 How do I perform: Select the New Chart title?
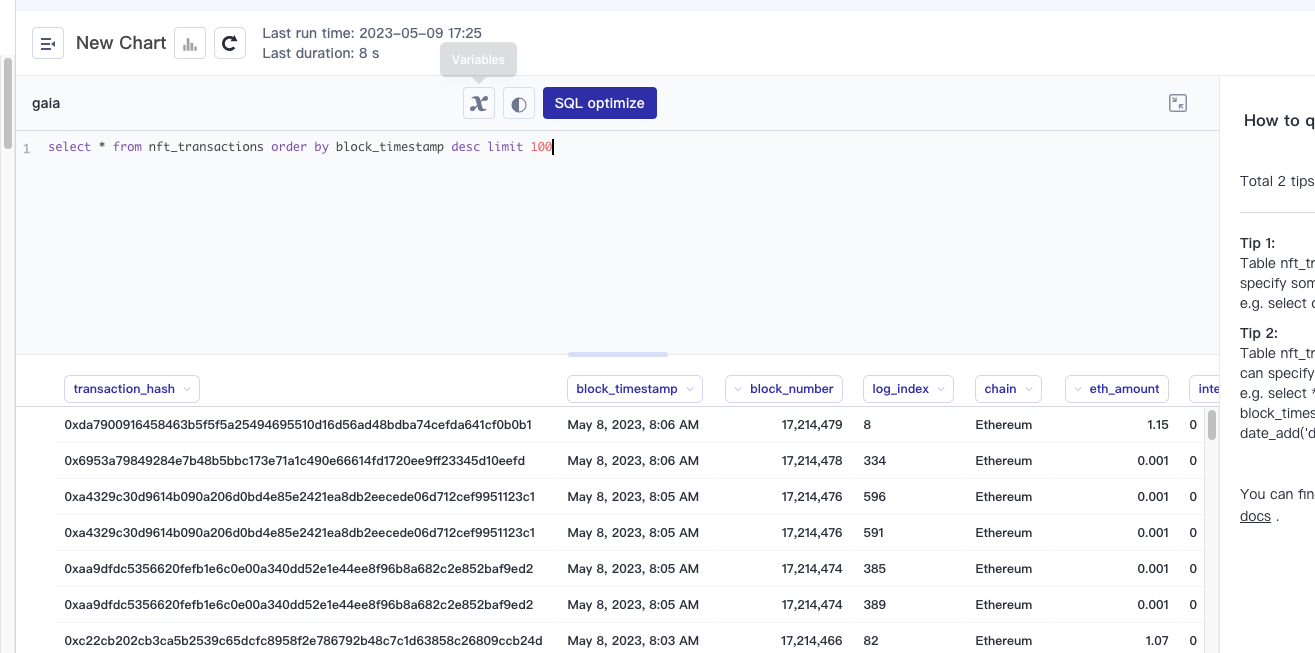[120, 42]
